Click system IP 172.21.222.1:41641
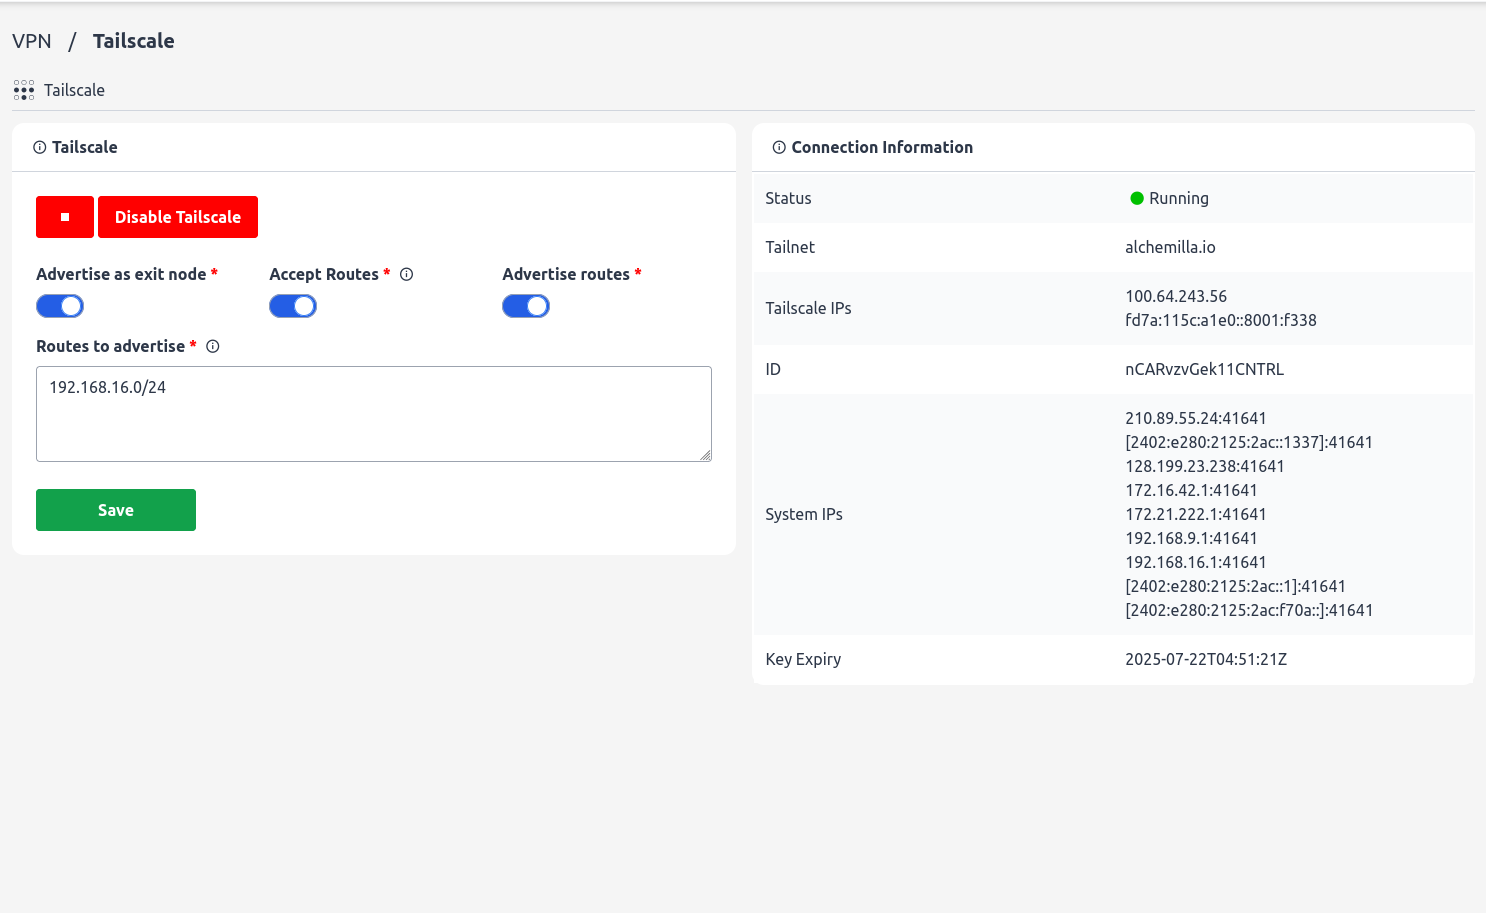1486x913 pixels. tap(1196, 514)
